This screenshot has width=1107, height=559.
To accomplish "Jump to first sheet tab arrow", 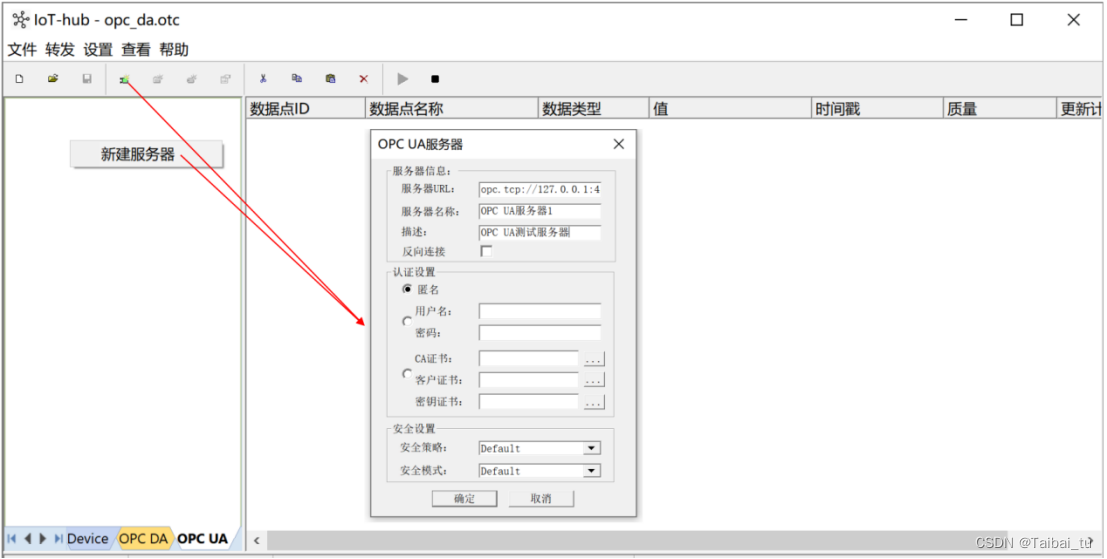I will coord(11,539).
